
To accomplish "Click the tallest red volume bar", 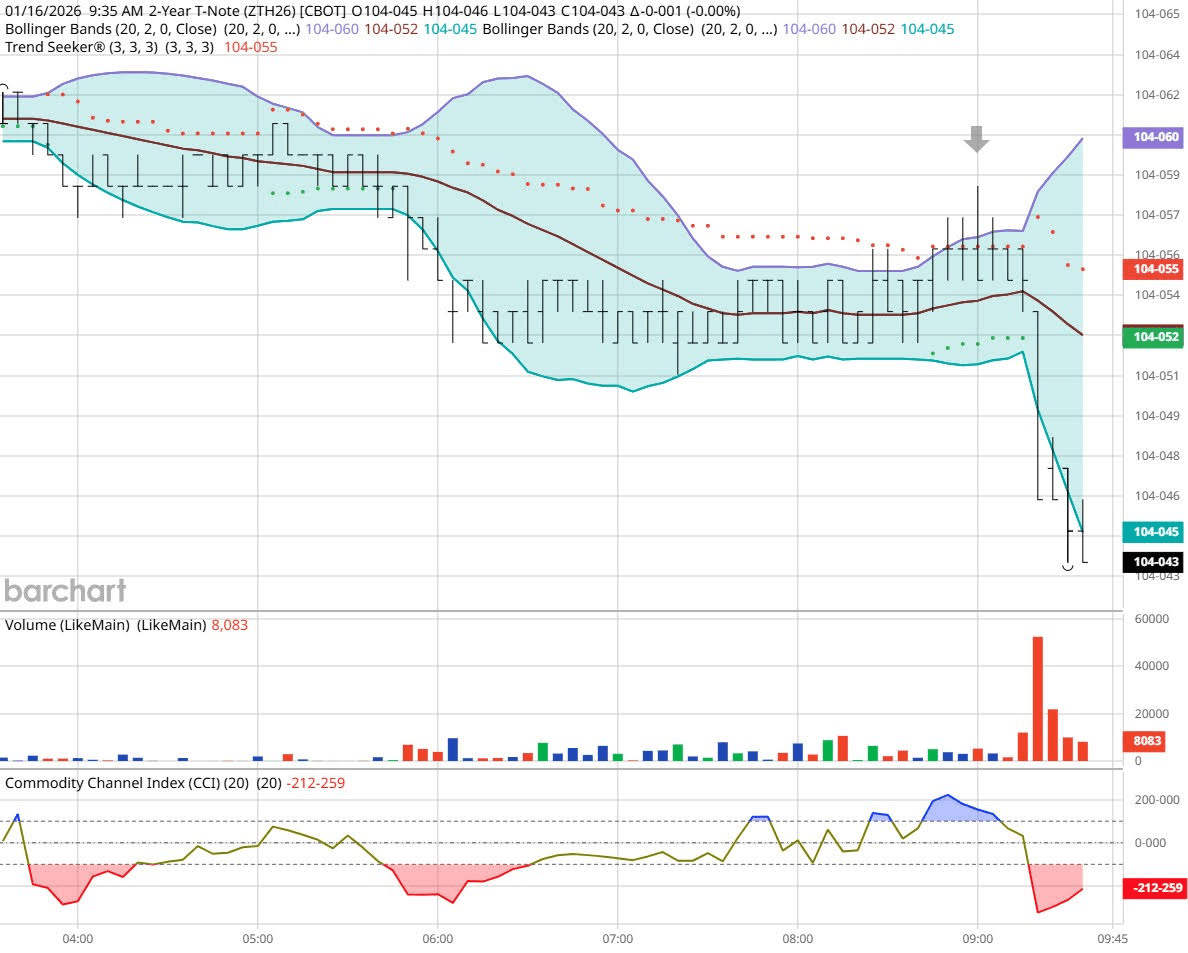I will tap(1038, 700).
